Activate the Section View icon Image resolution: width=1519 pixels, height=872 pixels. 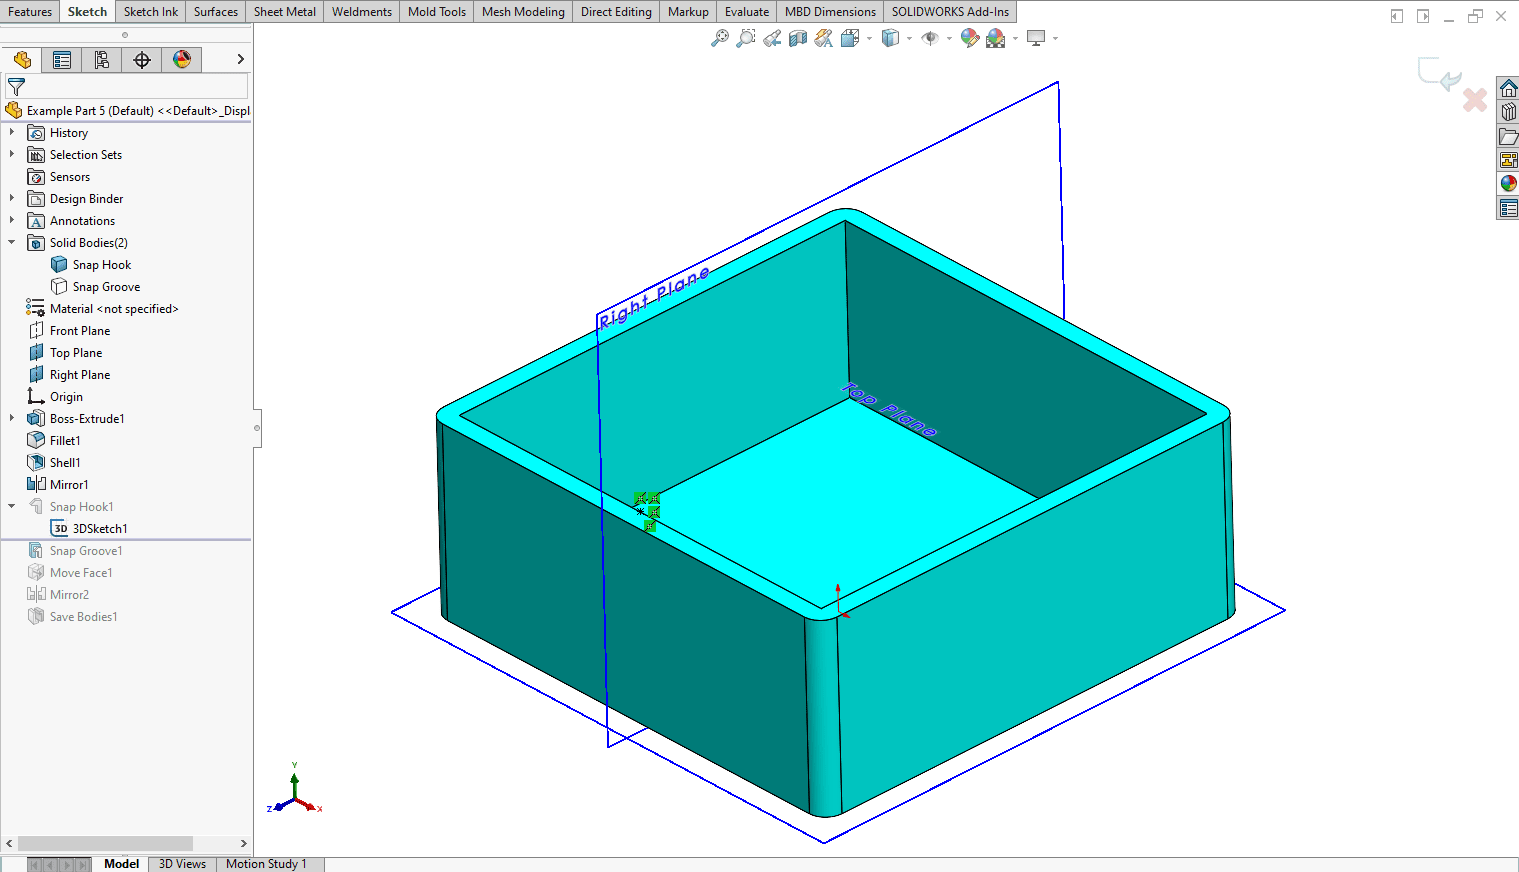(x=798, y=38)
